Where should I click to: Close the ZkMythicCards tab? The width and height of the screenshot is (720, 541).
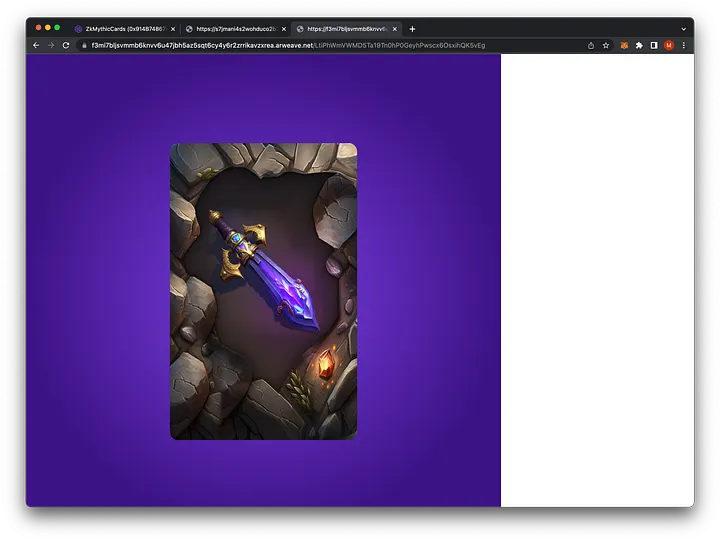click(x=172, y=29)
